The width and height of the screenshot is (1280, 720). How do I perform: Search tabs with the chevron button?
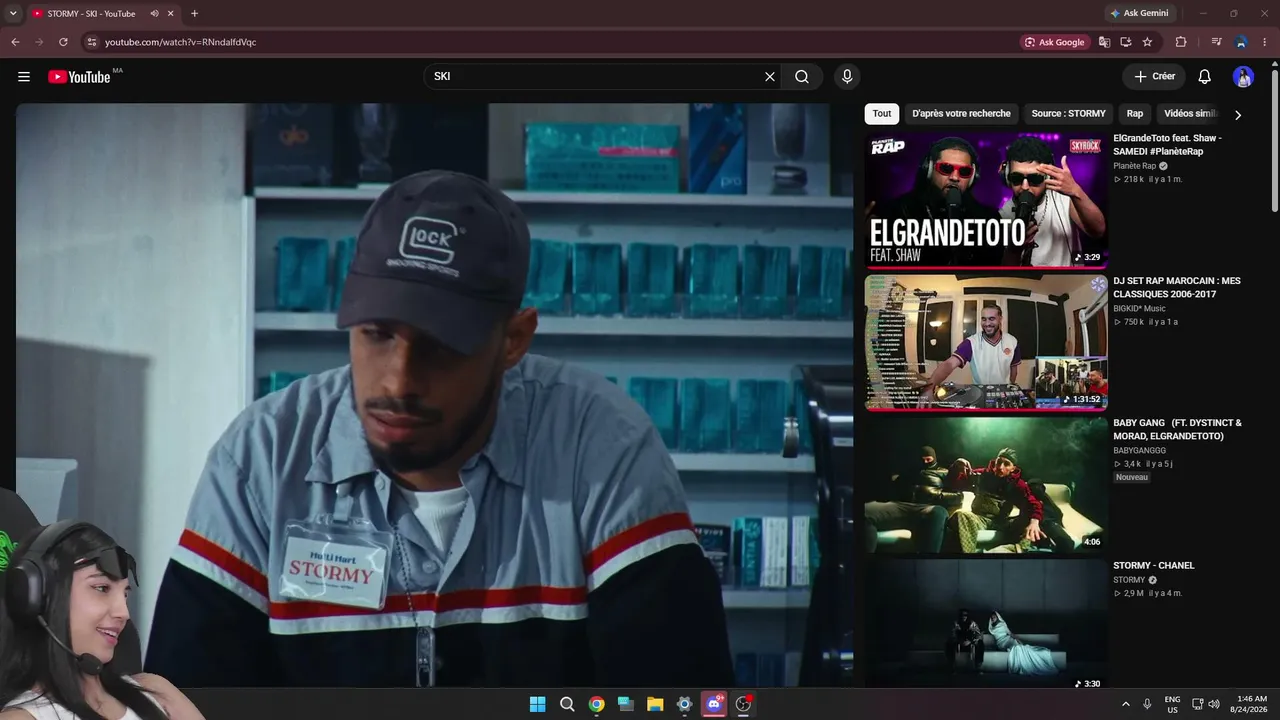click(x=15, y=14)
